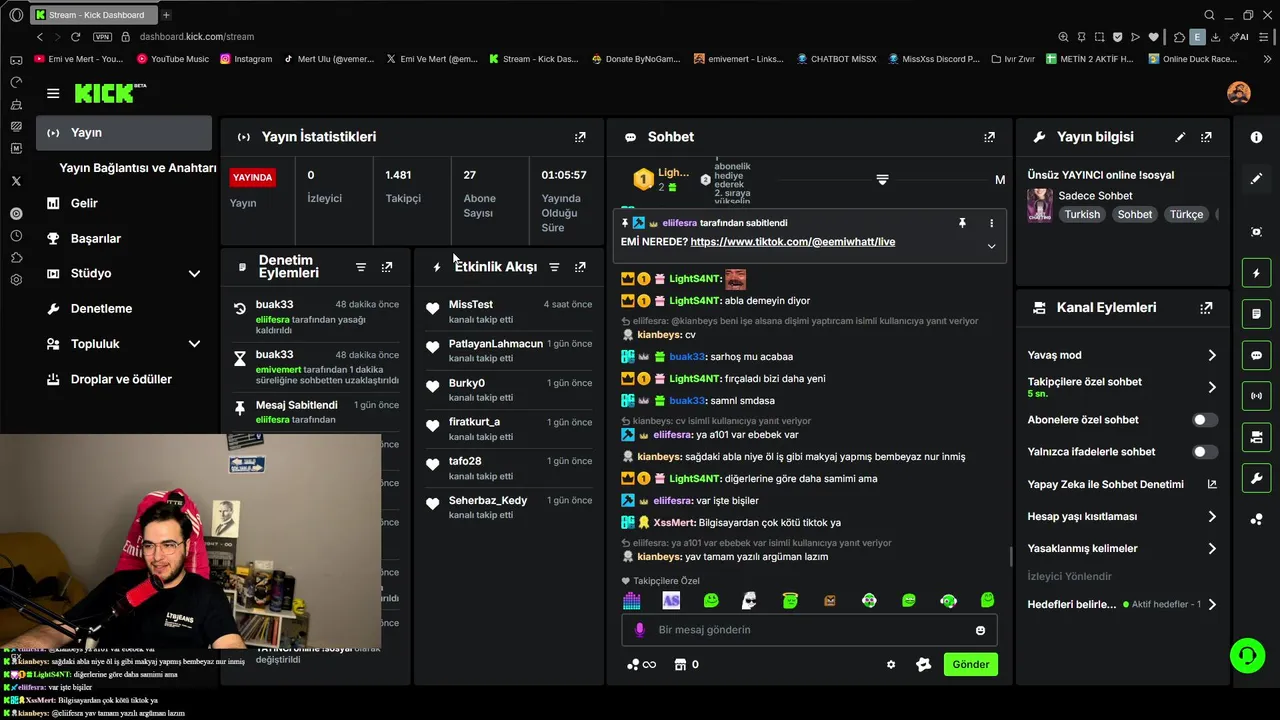
Task: Open the Instagram bookmark
Action: point(246,59)
